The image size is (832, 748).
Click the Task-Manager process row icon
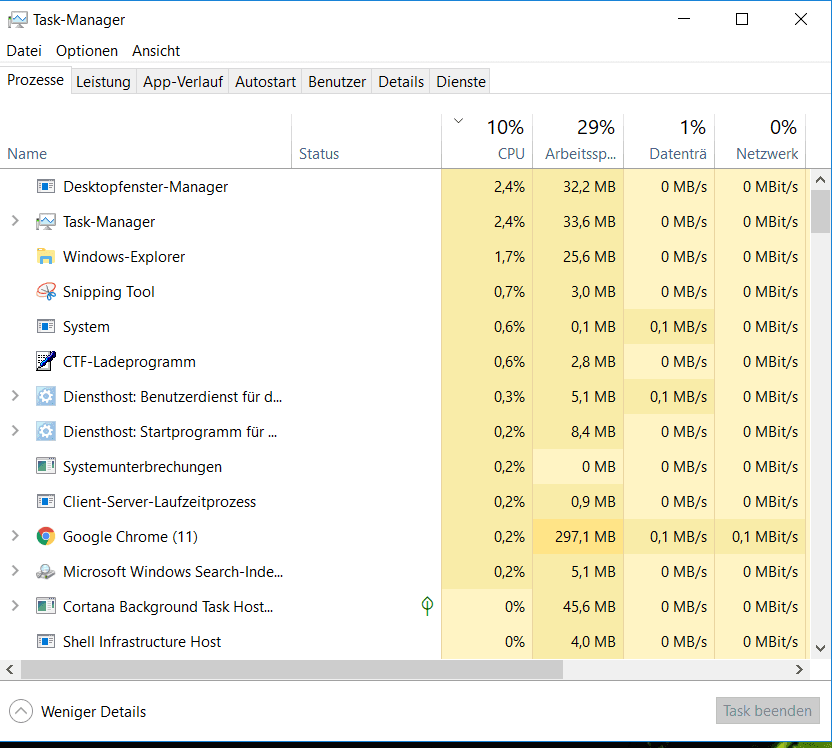pos(46,221)
